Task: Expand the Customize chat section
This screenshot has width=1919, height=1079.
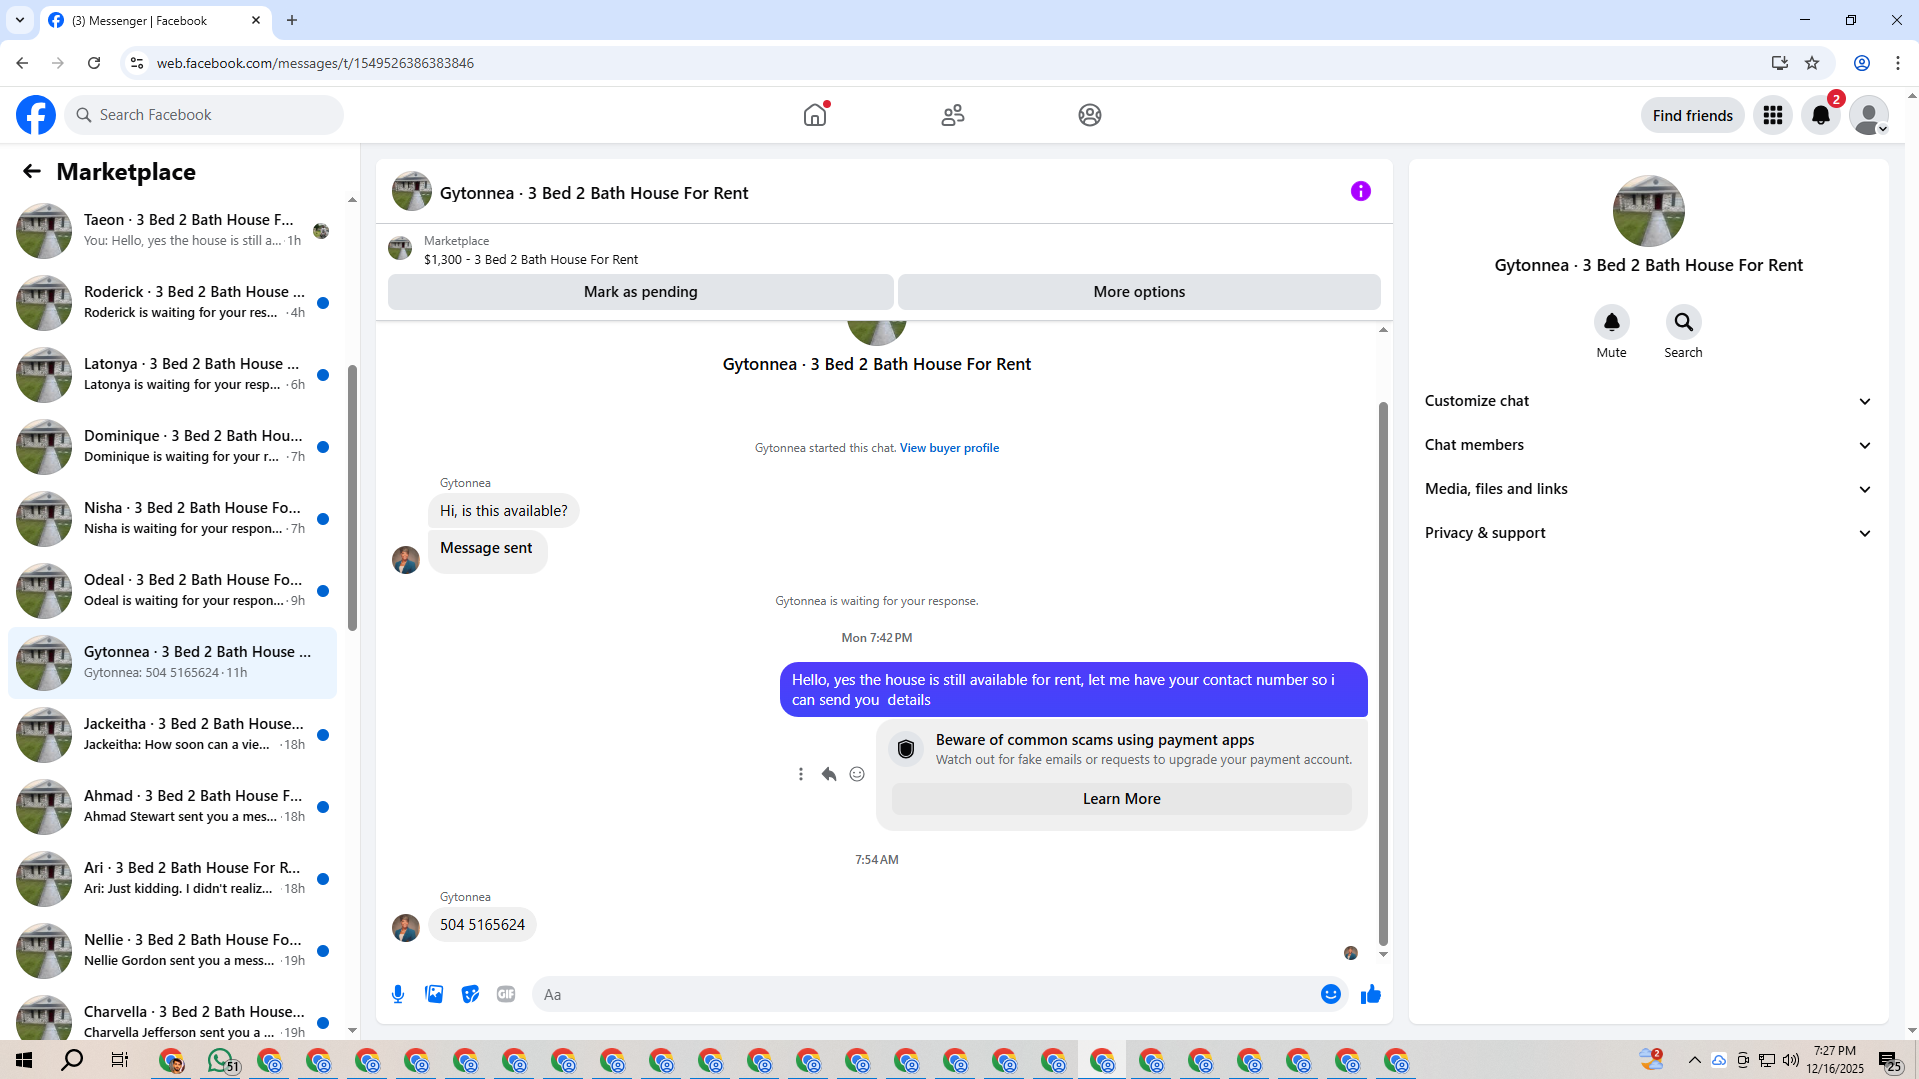Action: tap(1648, 401)
